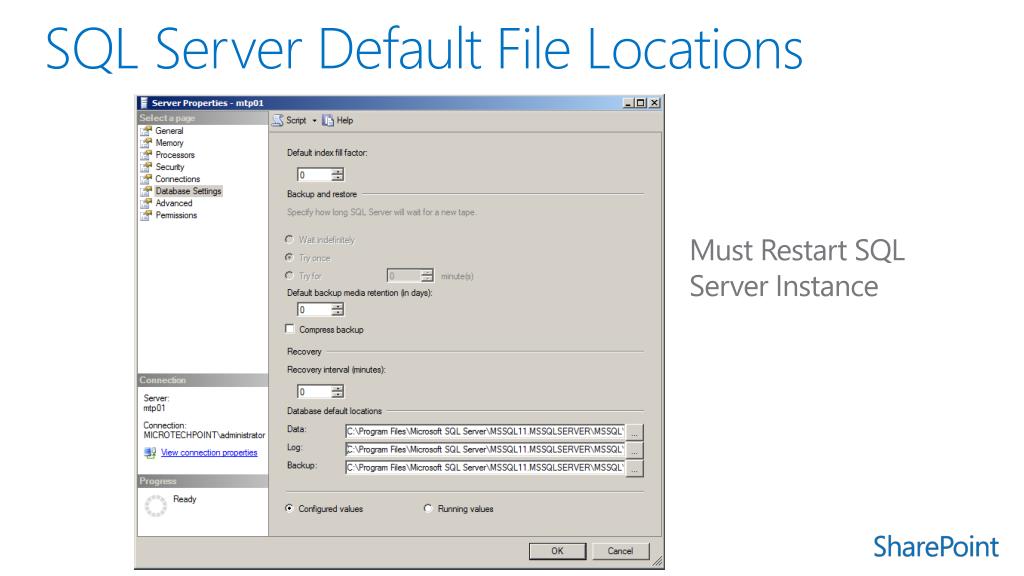Browse for the Log default location
1024x576 pixels.
click(634, 451)
